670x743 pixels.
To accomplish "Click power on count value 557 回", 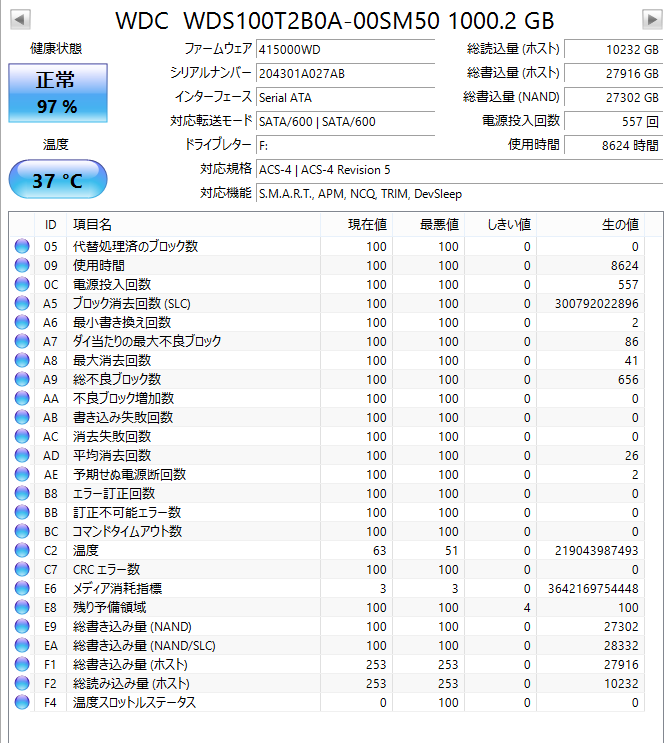I will tap(614, 122).
